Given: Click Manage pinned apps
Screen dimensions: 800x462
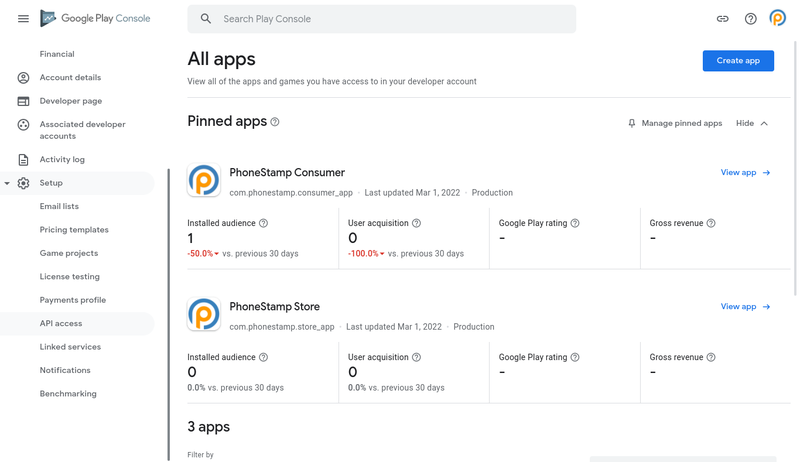Looking at the screenshot, I should coord(682,123).
